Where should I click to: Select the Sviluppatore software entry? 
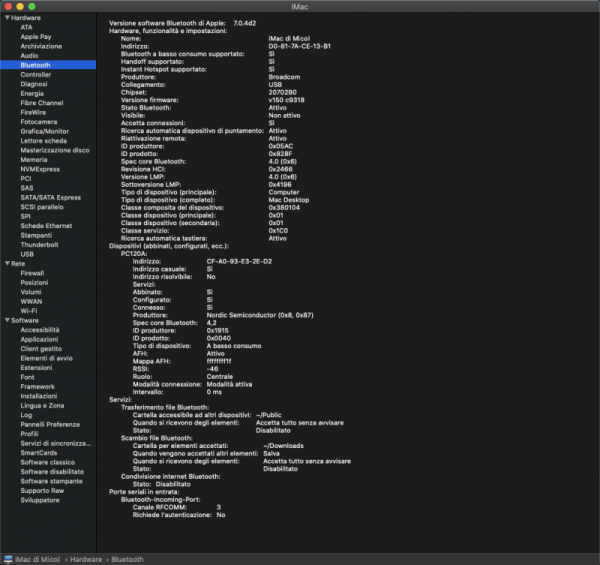(40, 500)
